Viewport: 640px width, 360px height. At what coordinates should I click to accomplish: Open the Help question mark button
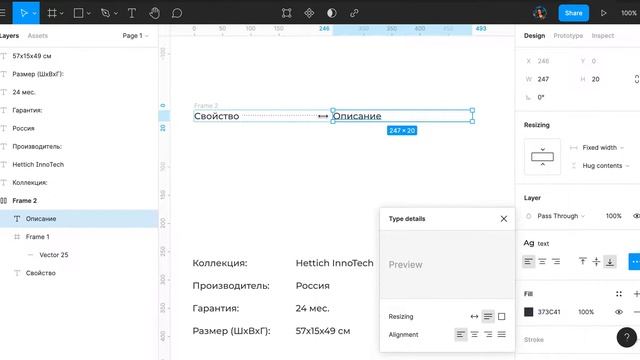[x=627, y=337]
